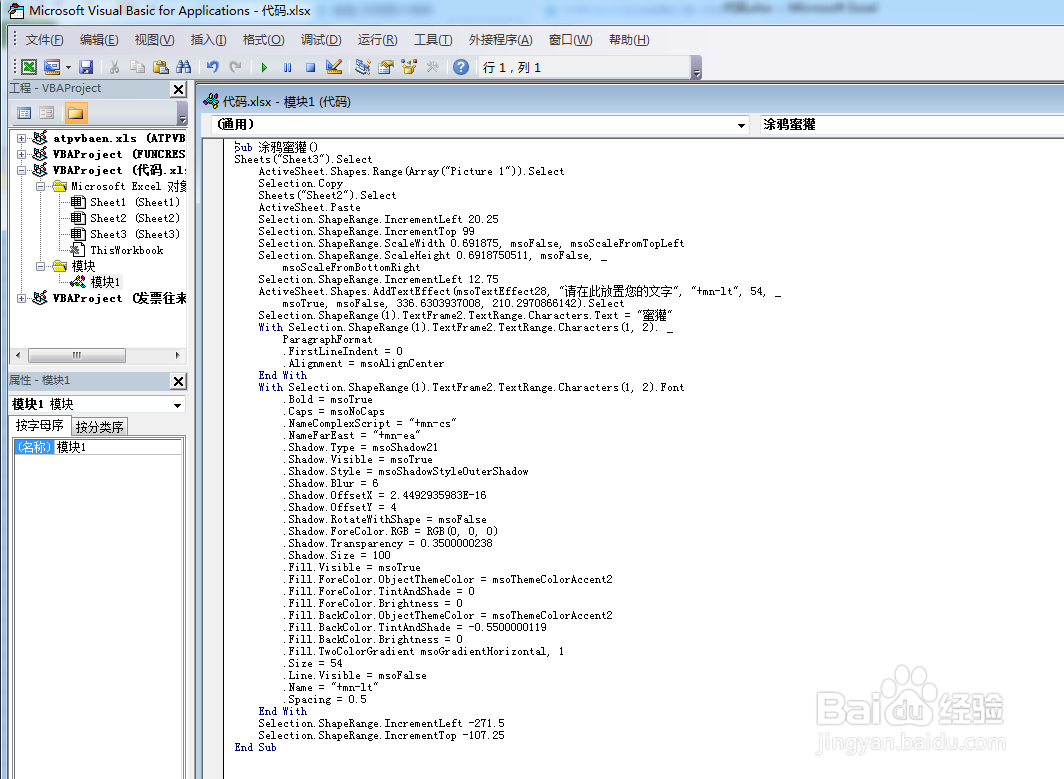
Task: Open the Insert UserForm dropdown arrow
Action: [69, 67]
